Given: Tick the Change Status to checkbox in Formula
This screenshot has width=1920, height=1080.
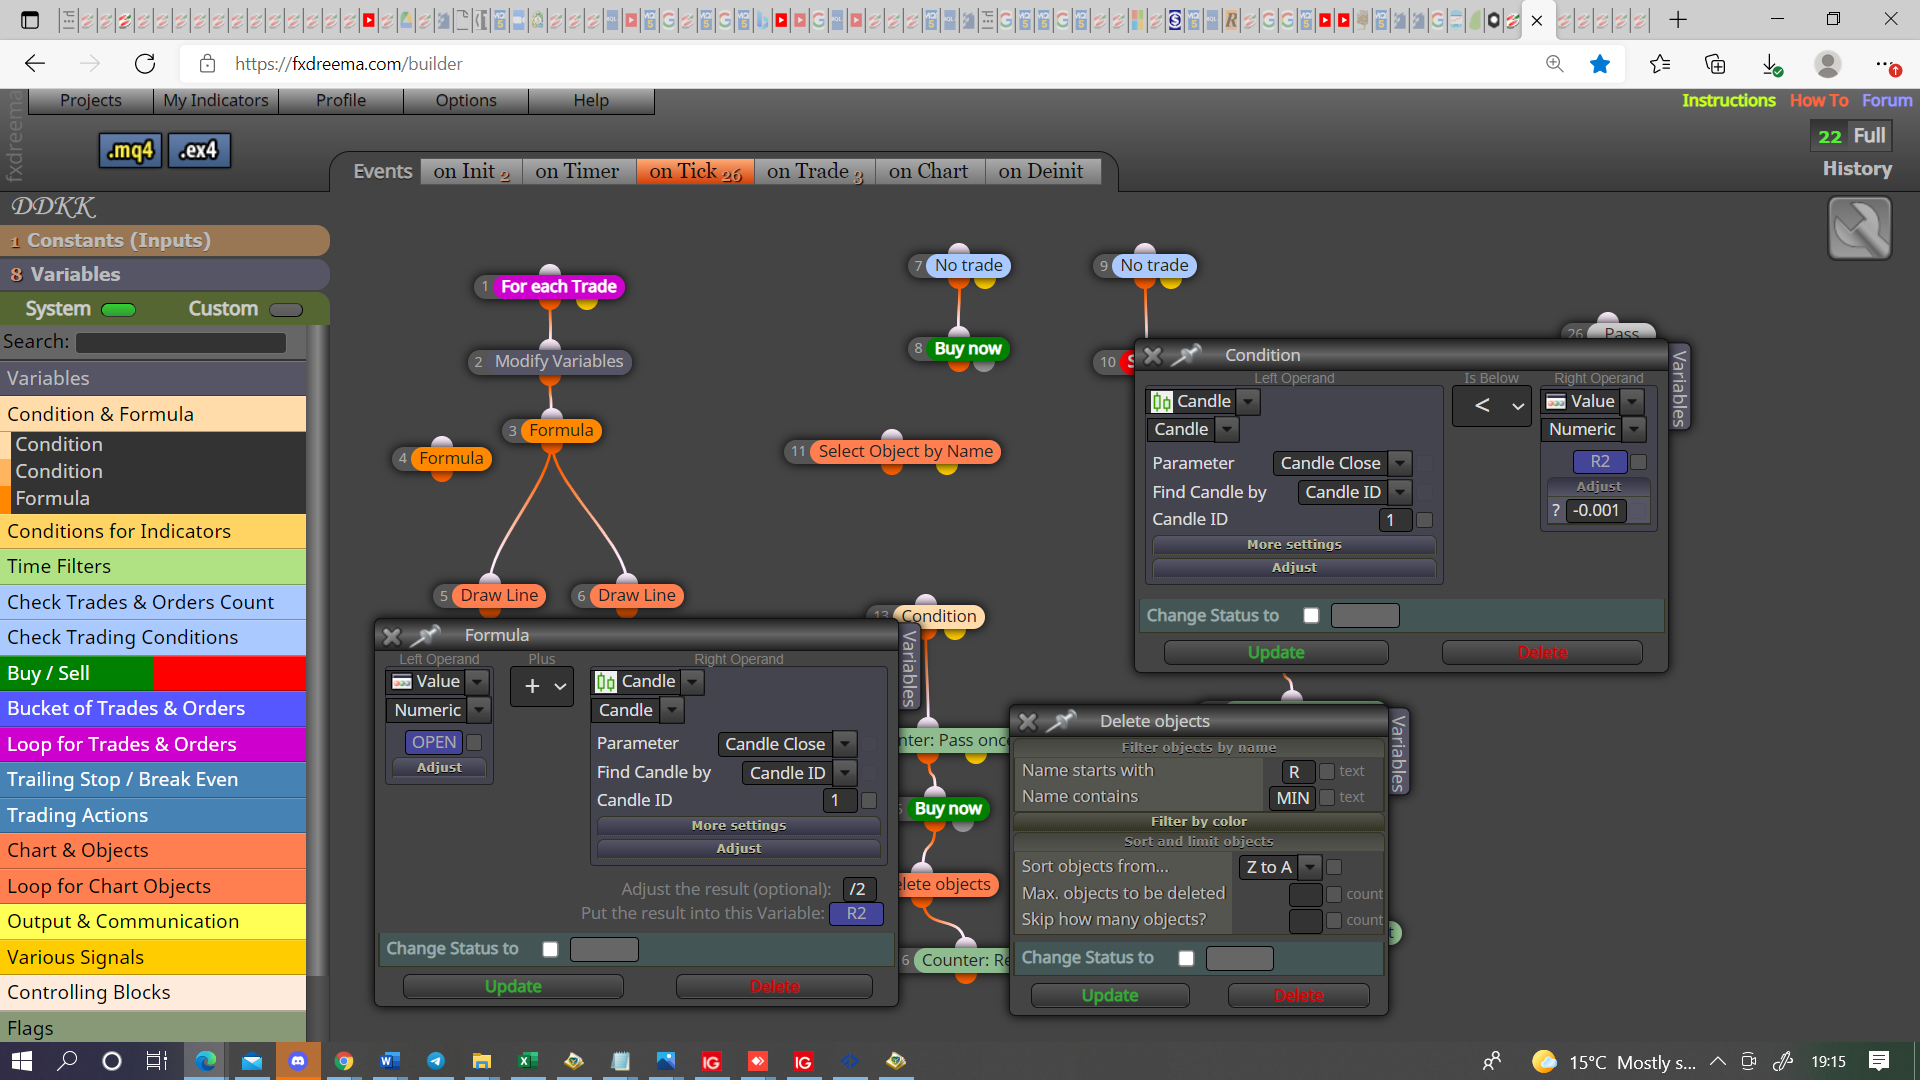Looking at the screenshot, I should coord(550,949).
